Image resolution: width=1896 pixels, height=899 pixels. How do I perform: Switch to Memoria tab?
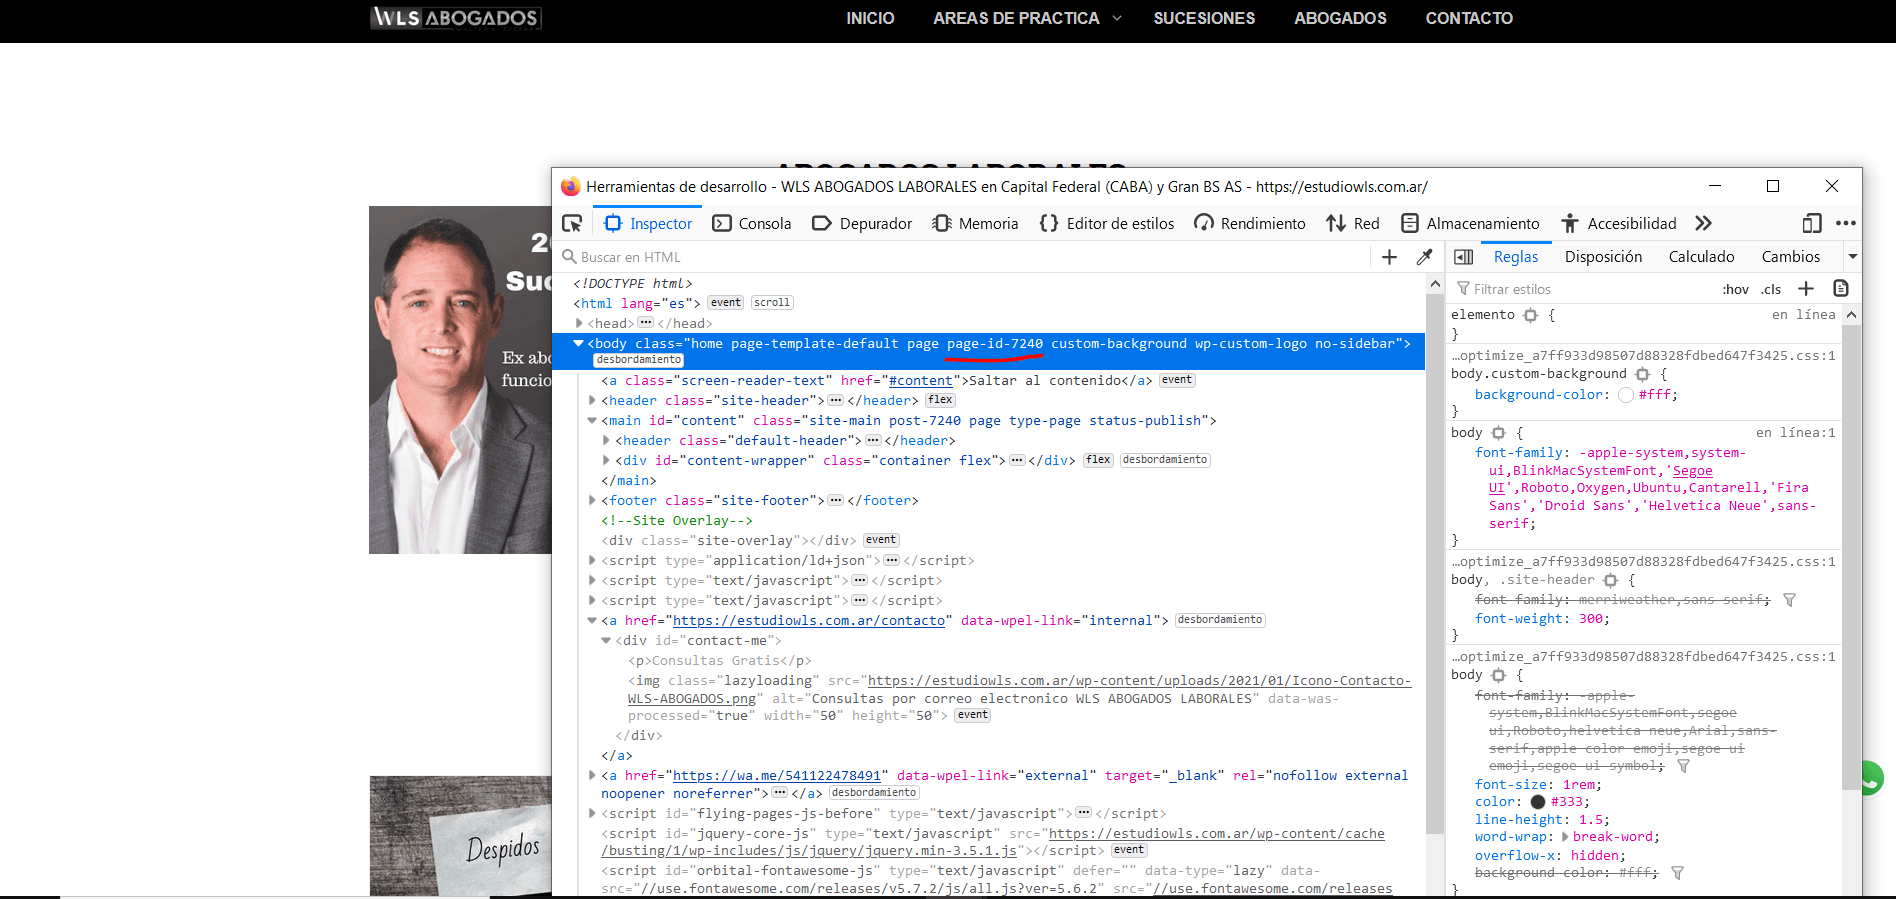pyautogui.click(x=975, y=223)
